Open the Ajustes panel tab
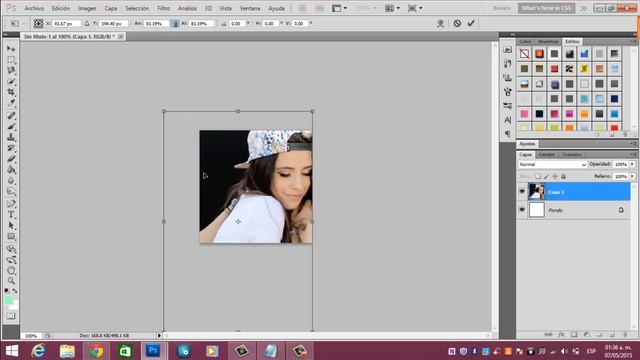The width and height of the screenshot is (640, 360). click(527, 144)
